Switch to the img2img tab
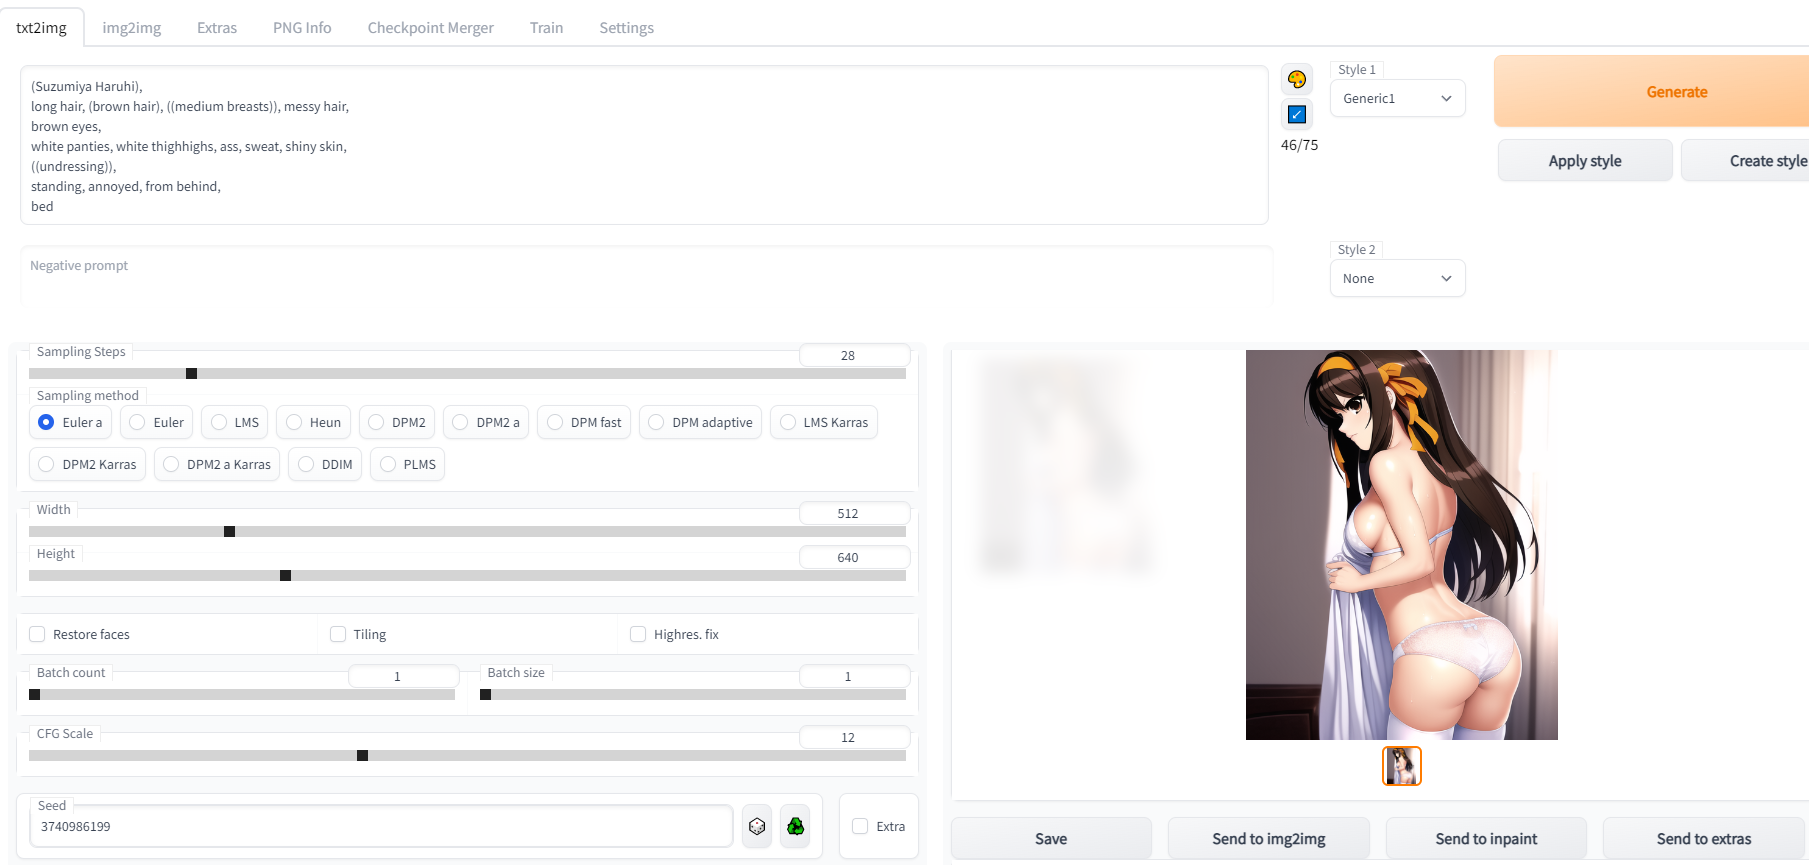Image resolution: width=1809 pixels, height=865 pixels. 132,28
